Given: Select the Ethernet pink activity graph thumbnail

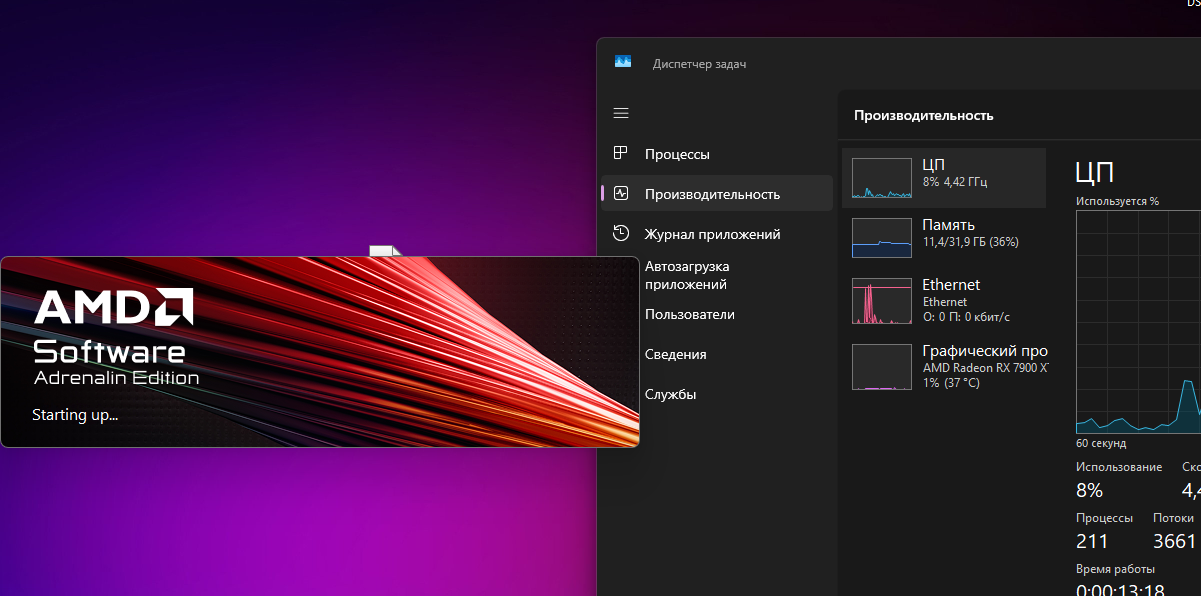Looking at the screenshot, I should (x=881, y=301).
